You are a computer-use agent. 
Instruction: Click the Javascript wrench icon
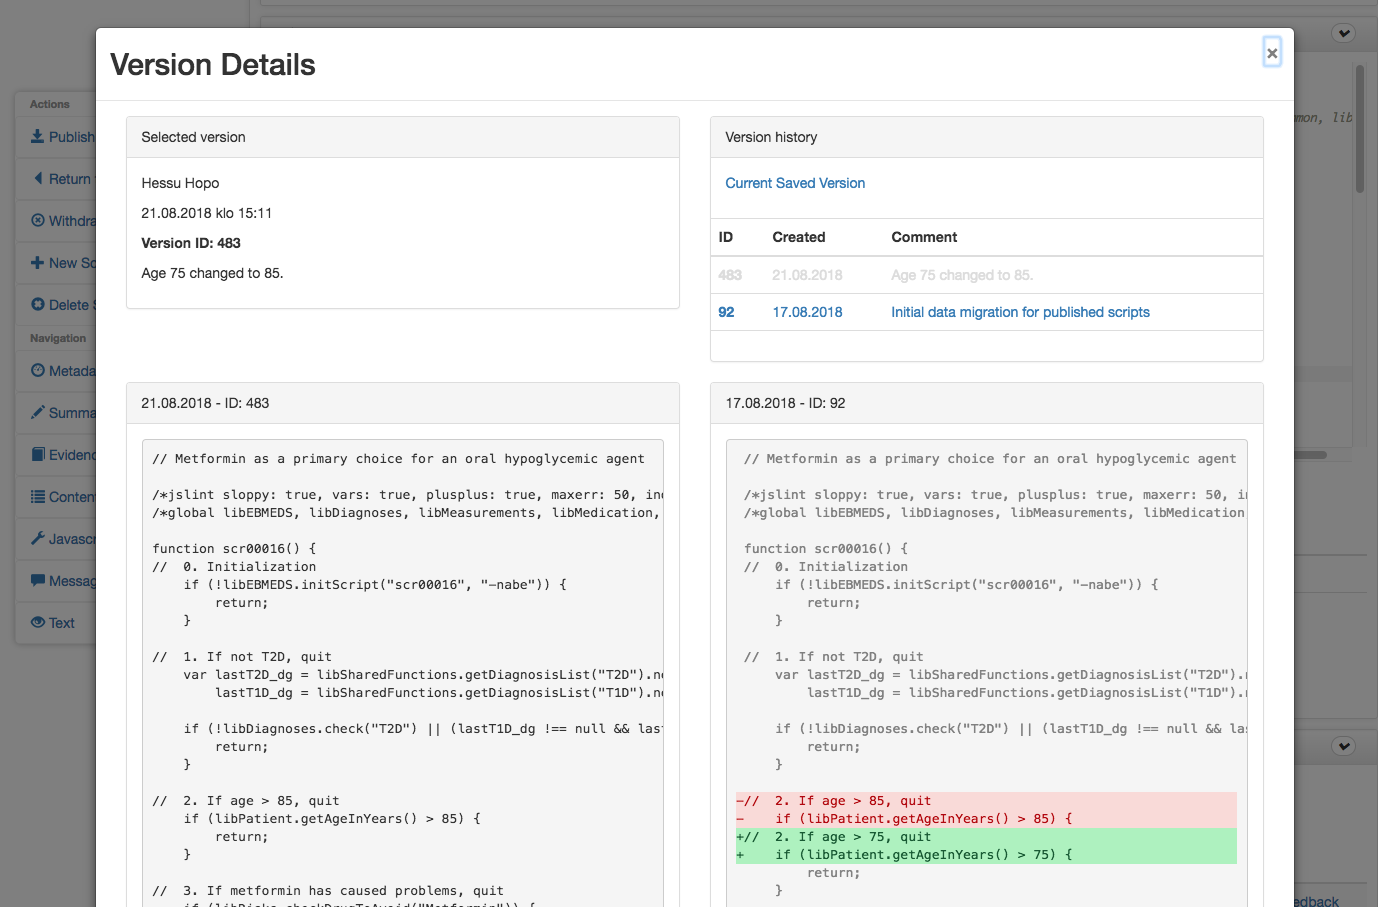[38, 538]
